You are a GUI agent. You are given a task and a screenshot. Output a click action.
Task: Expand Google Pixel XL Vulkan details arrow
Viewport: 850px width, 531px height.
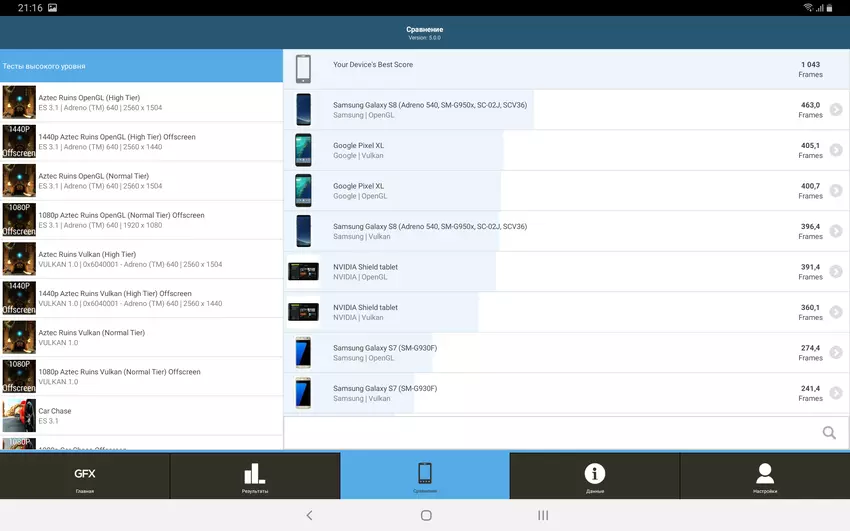835,150
